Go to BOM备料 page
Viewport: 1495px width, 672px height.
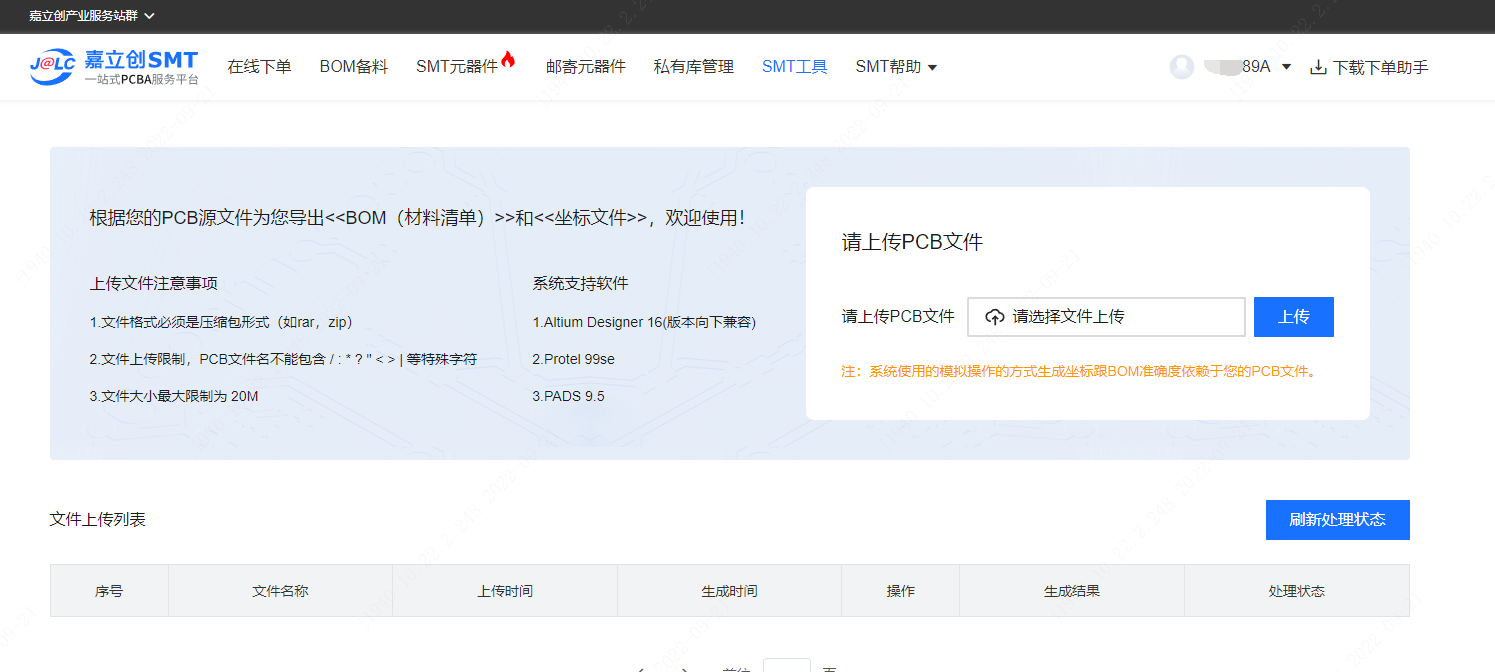pos(353,67)
